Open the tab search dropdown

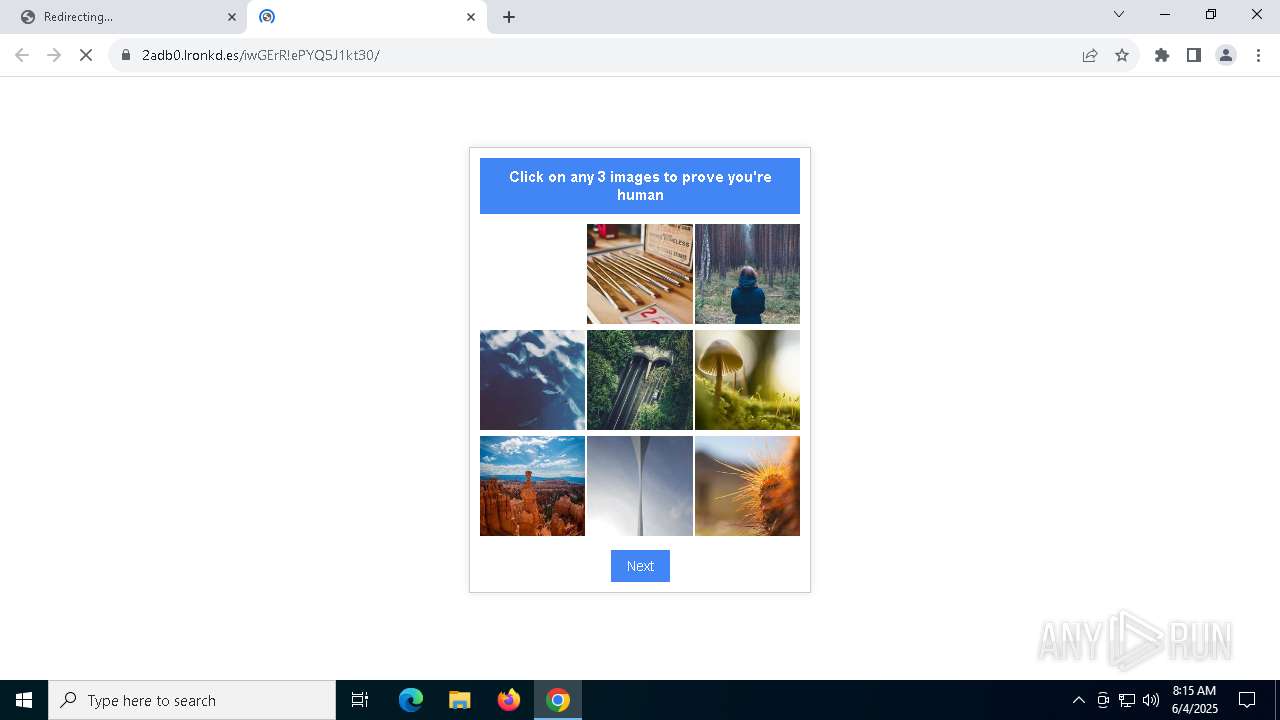1119,14
